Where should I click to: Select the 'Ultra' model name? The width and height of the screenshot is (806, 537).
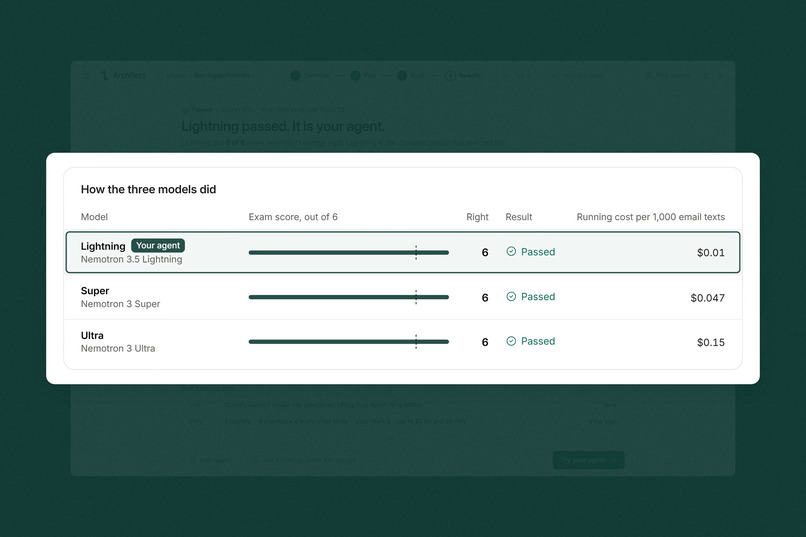[92, 336]
